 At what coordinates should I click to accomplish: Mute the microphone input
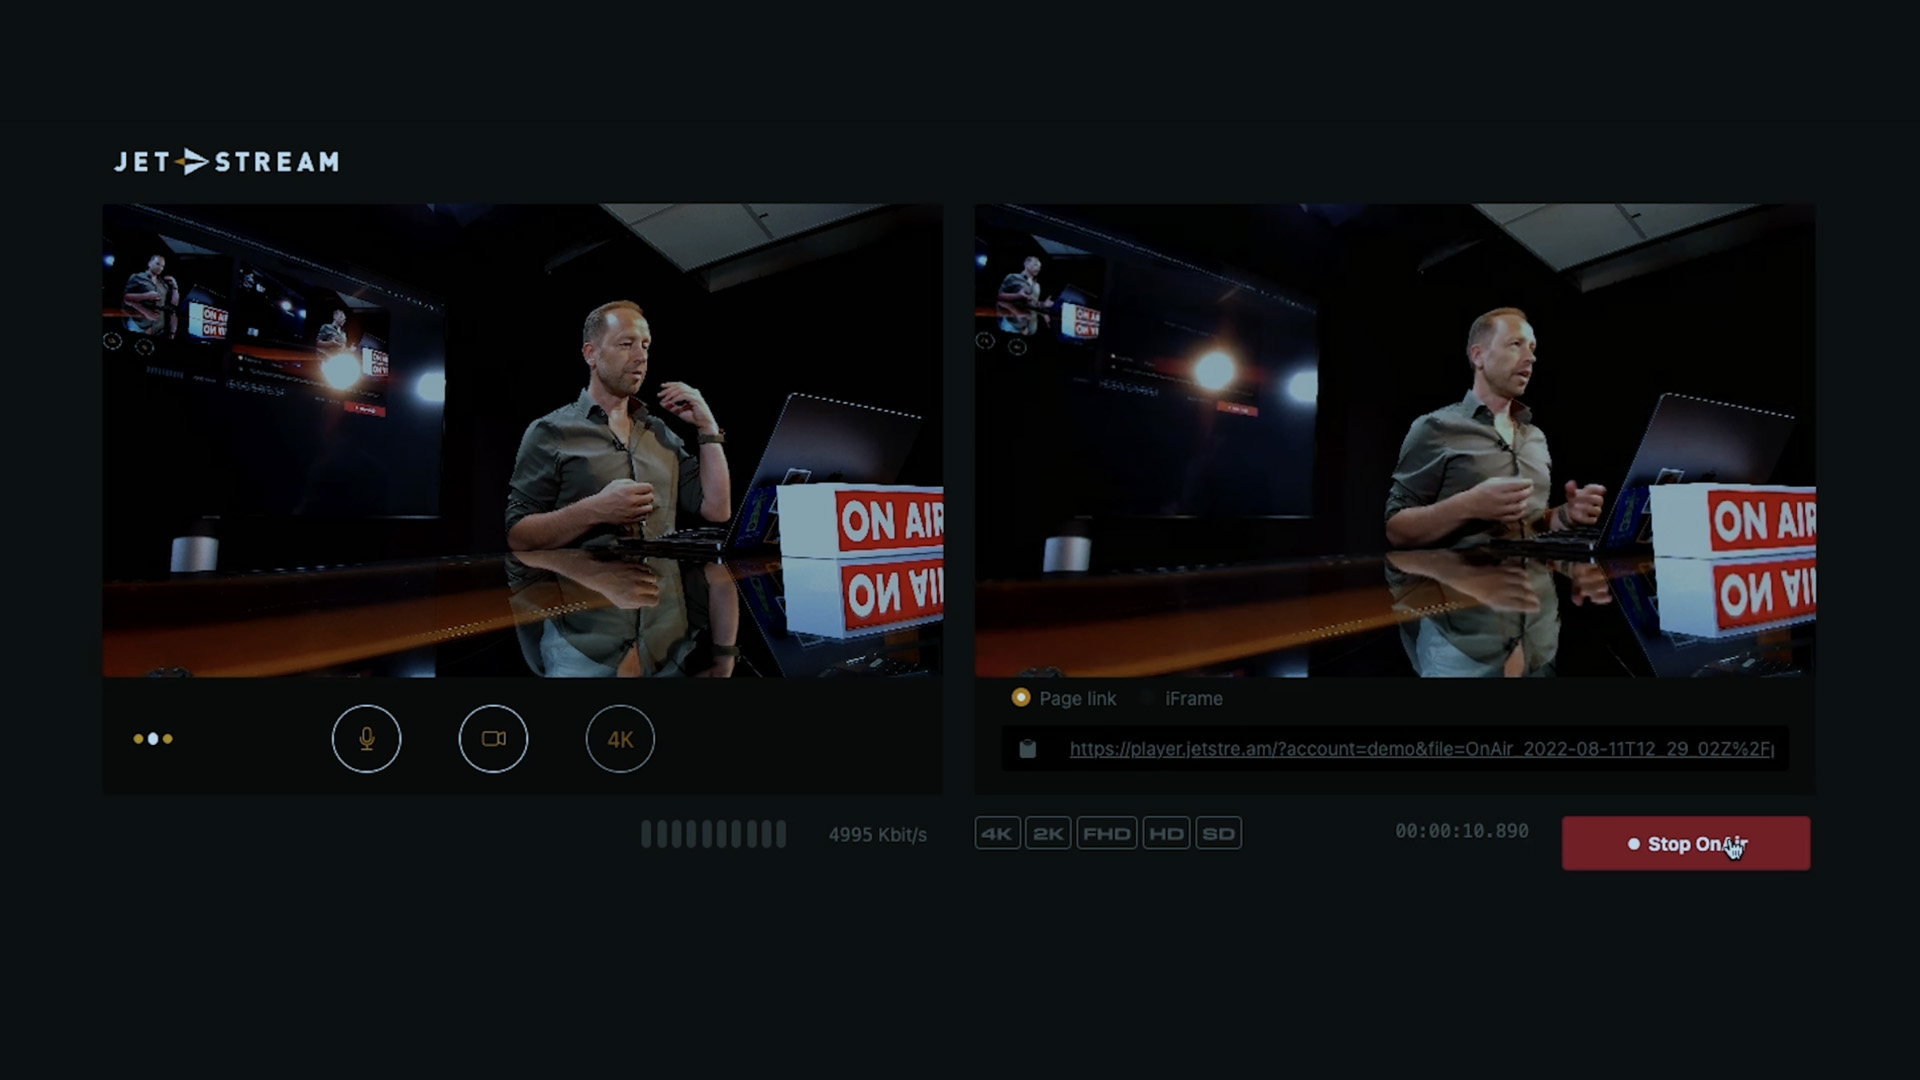367,739
